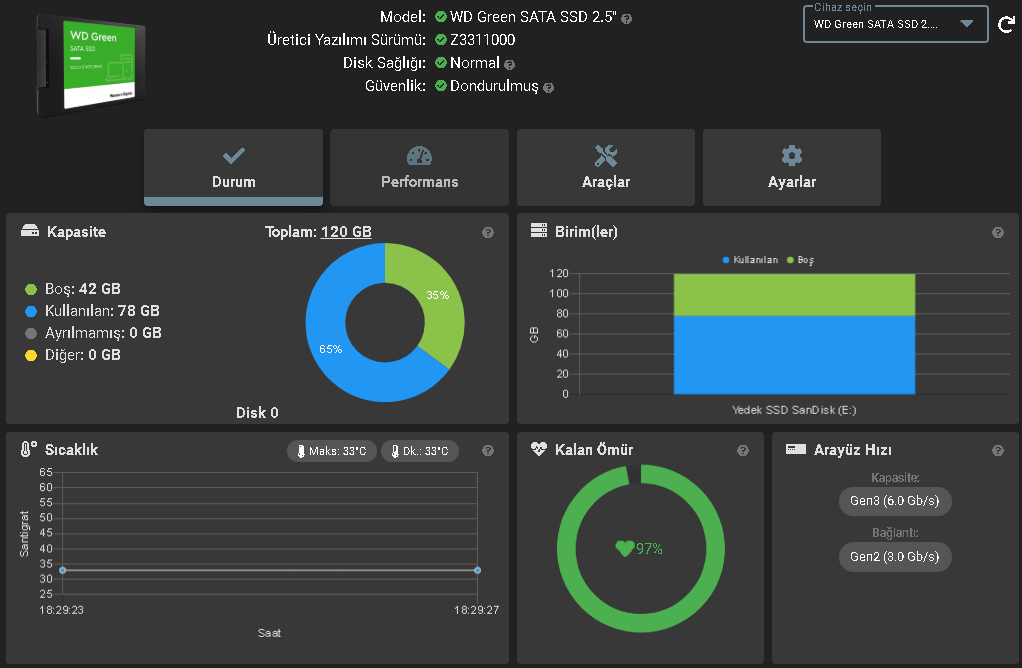Open the Performans tab

click(x=419, y=167)
